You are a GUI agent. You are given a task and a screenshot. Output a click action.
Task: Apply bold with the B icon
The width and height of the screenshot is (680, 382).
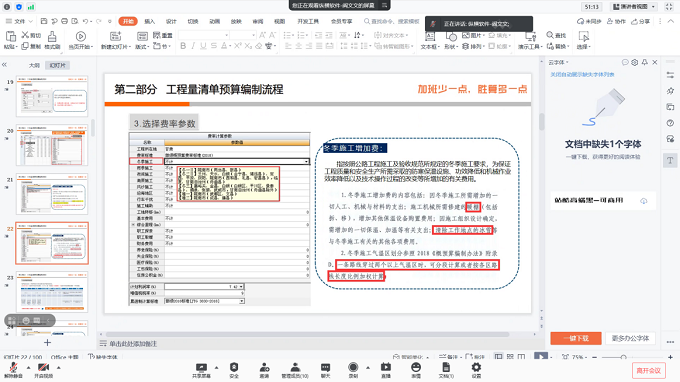[183, 46]
